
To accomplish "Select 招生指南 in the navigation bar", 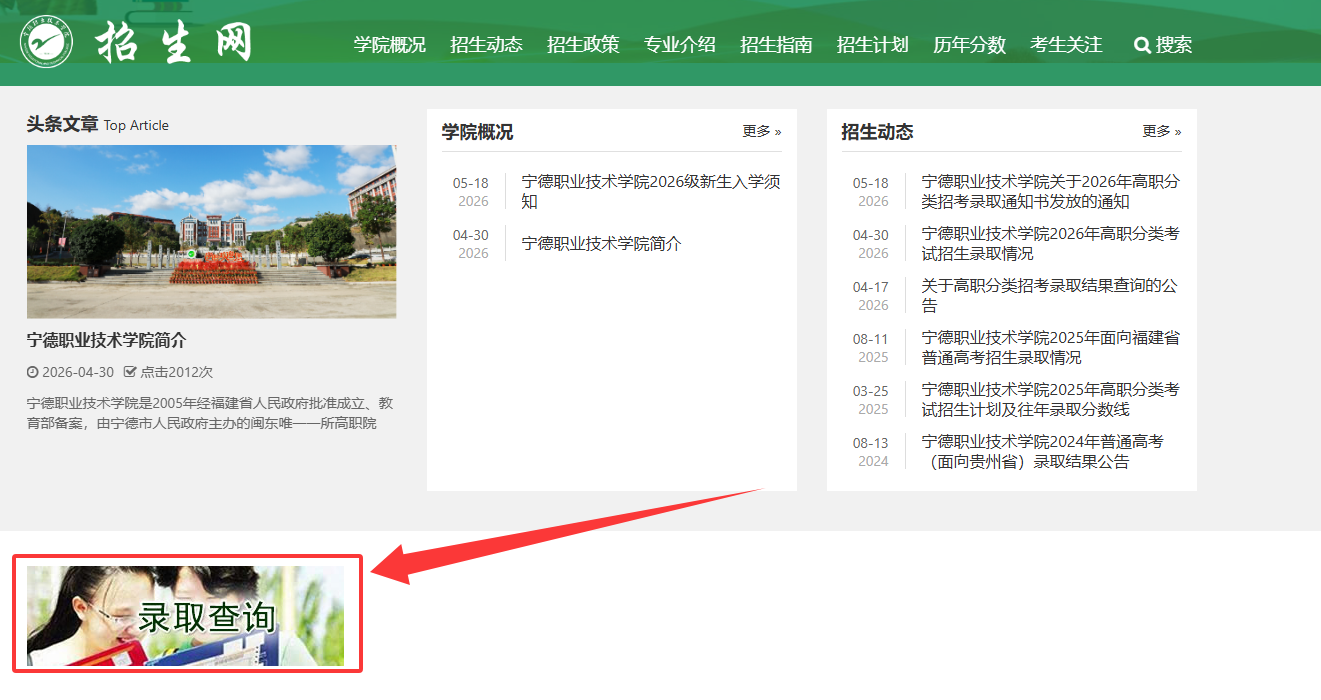I will coord(776,45).
